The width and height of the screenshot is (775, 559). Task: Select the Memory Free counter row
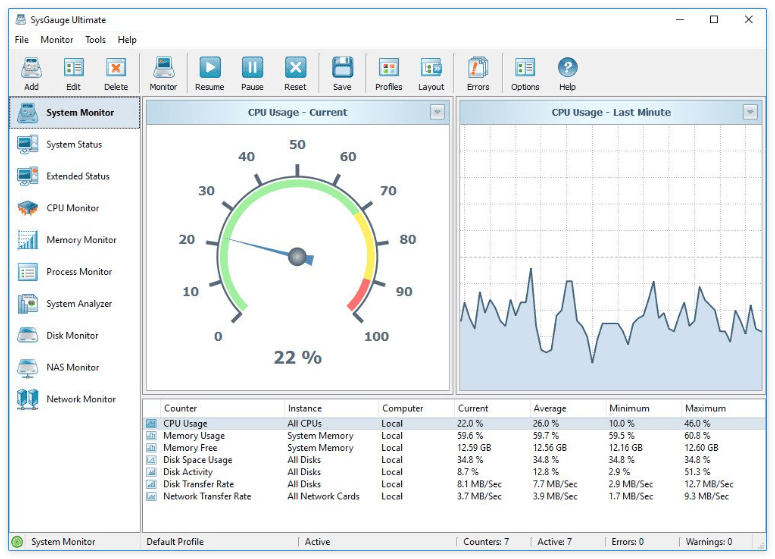coord(454,448)
